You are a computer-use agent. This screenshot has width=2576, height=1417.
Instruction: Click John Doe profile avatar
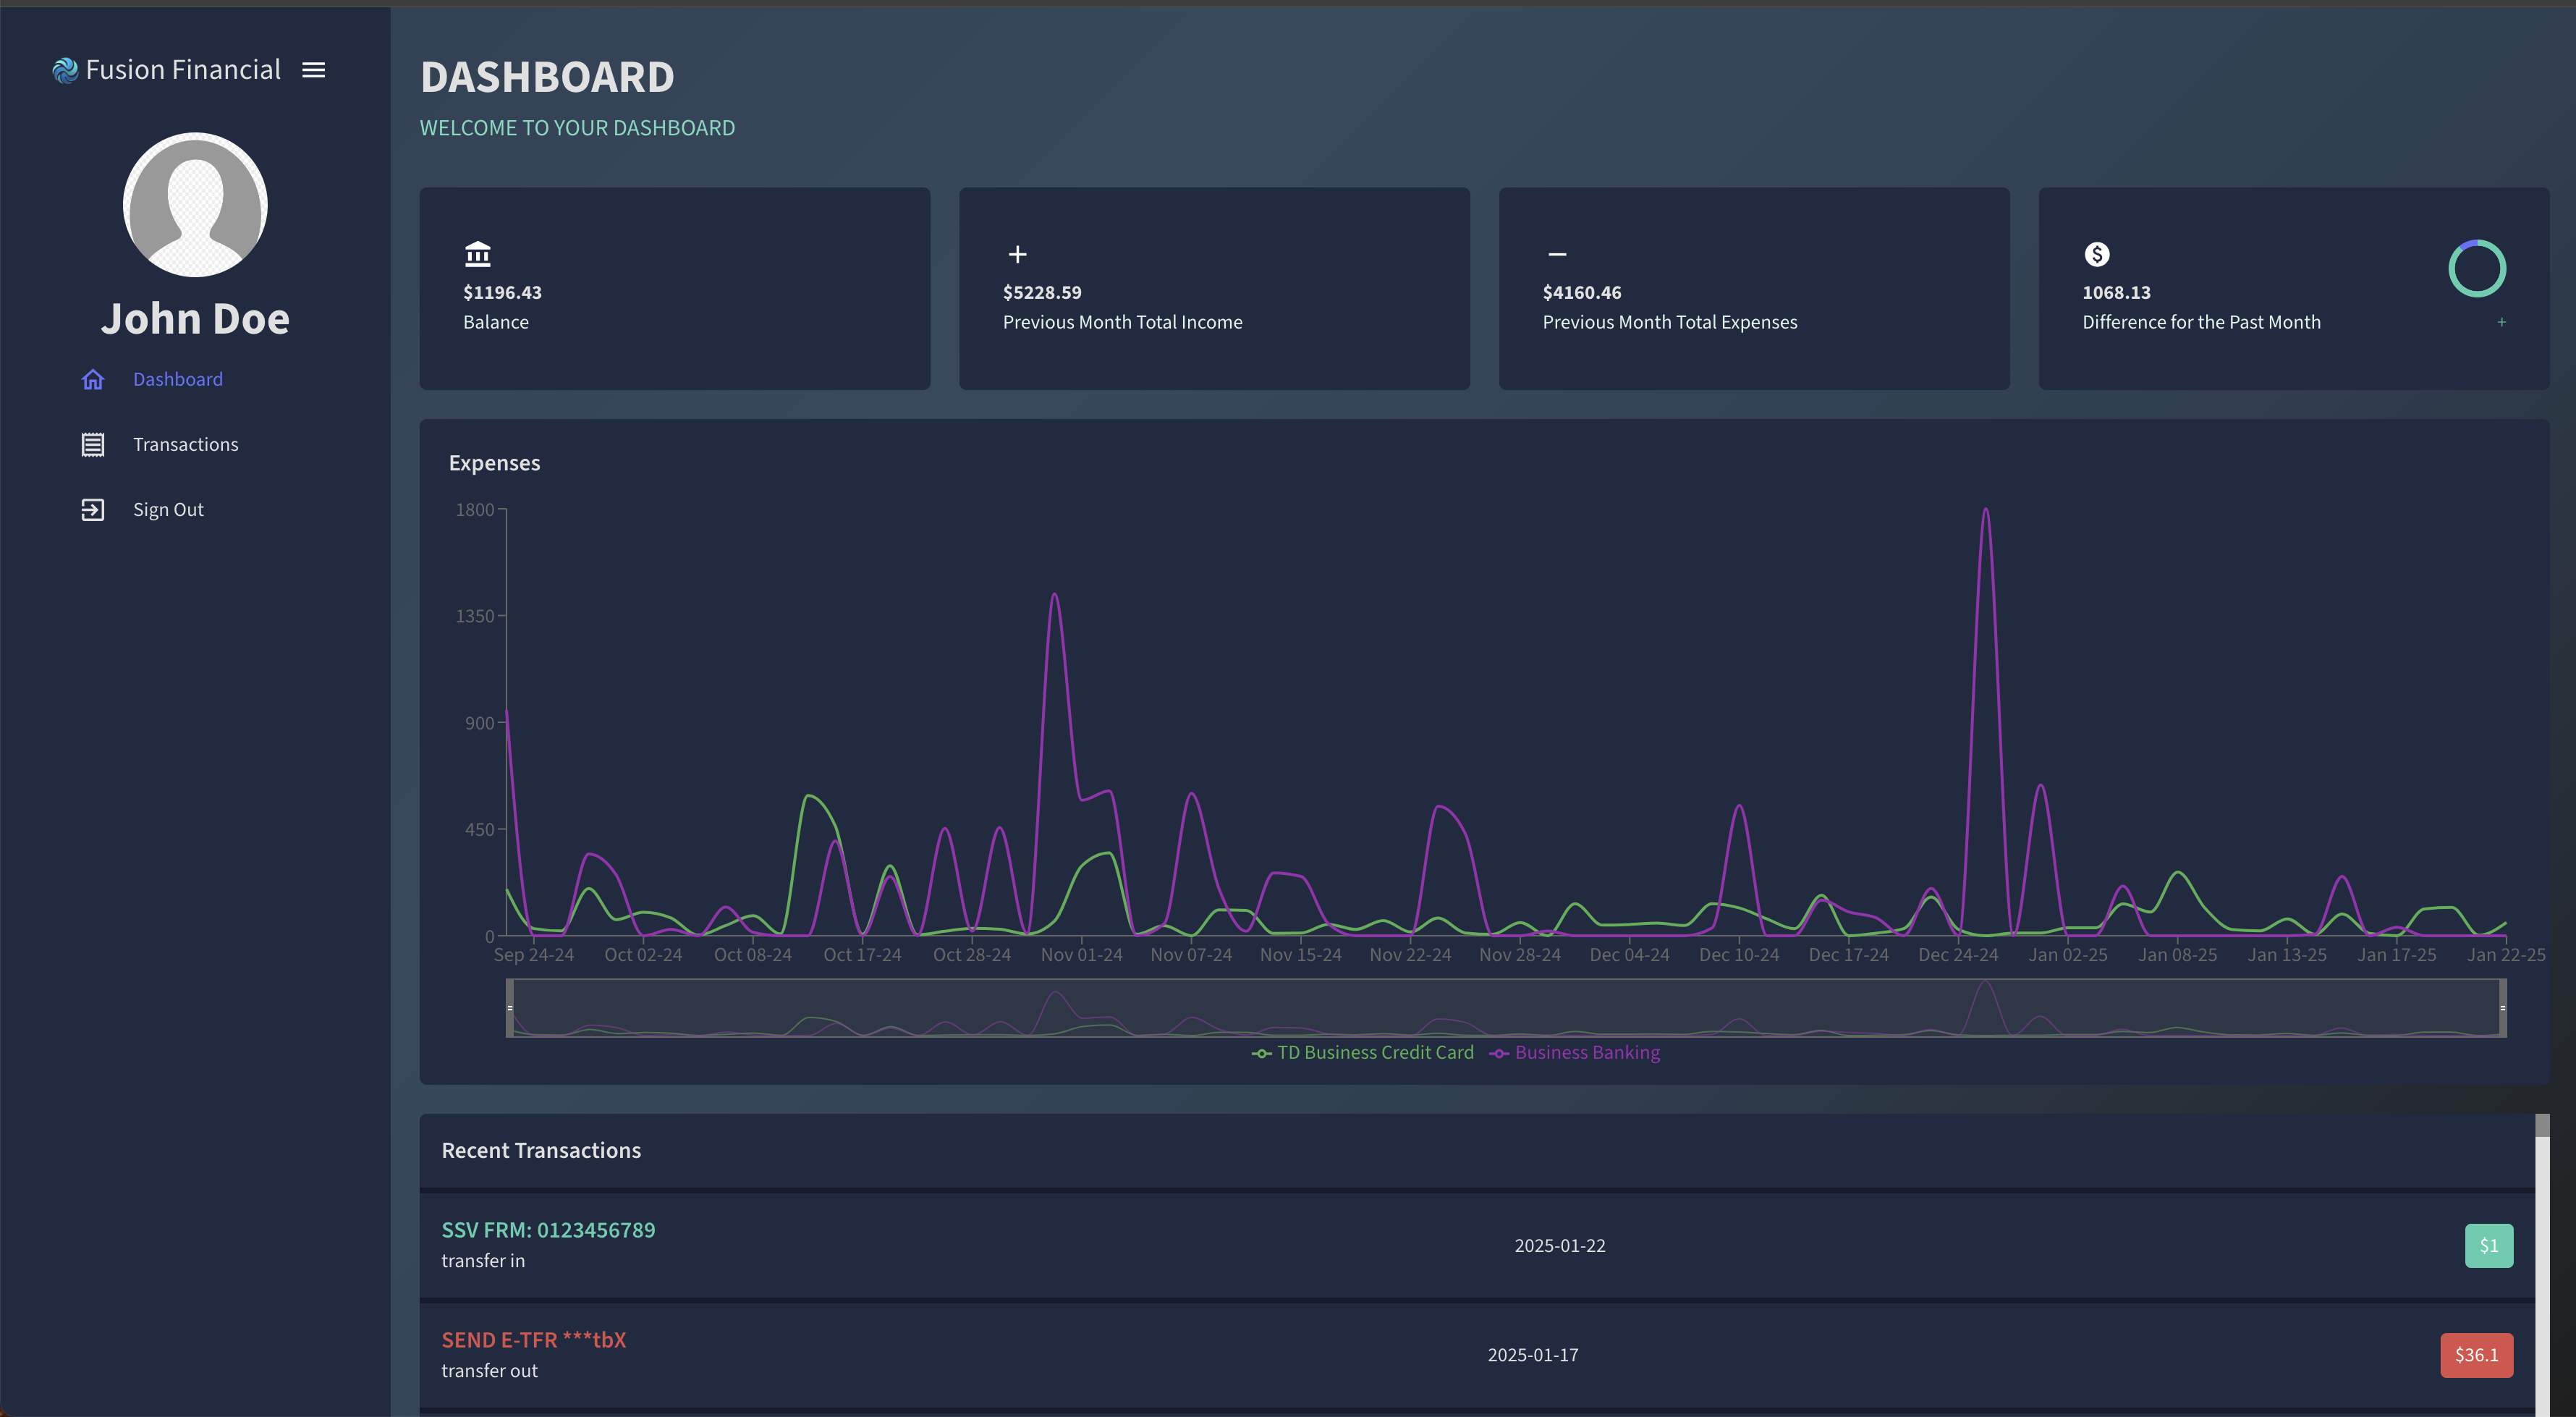coord(195,205)
